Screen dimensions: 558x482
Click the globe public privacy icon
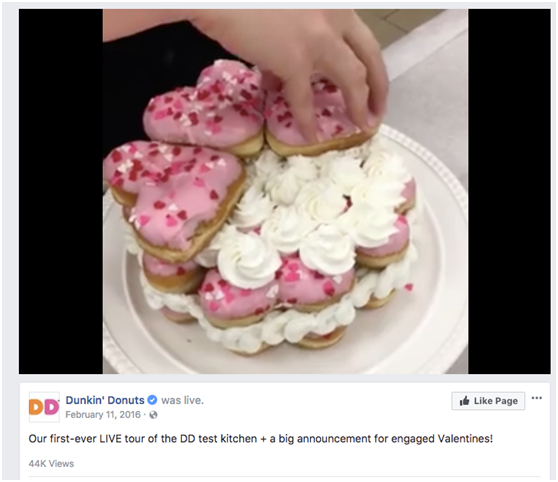click(153, 415)
